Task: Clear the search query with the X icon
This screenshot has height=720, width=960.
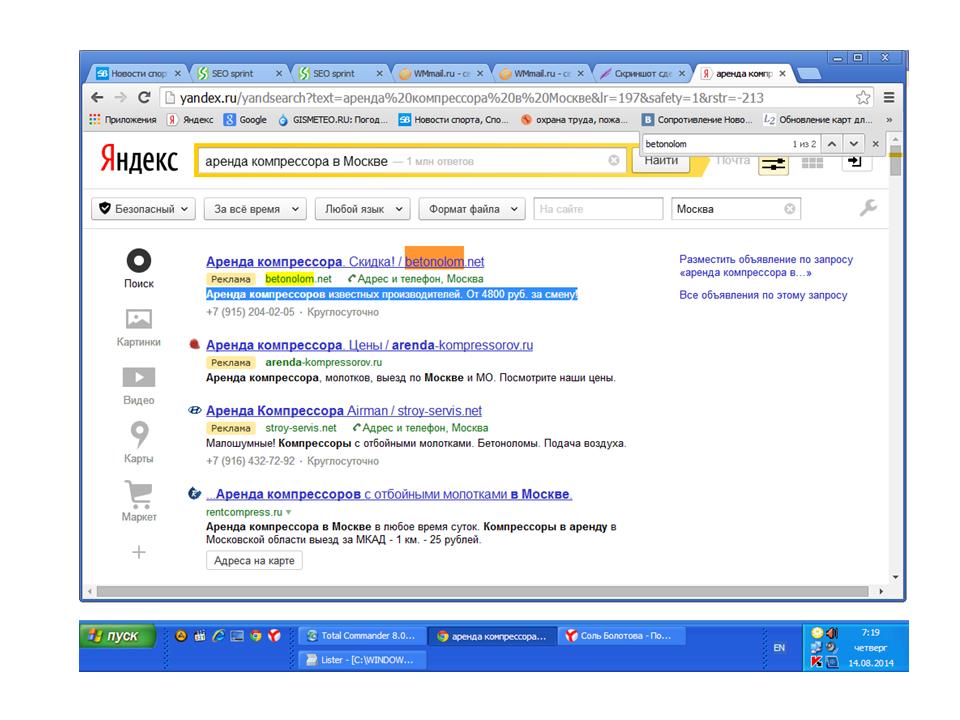Action: click(613, 160)
